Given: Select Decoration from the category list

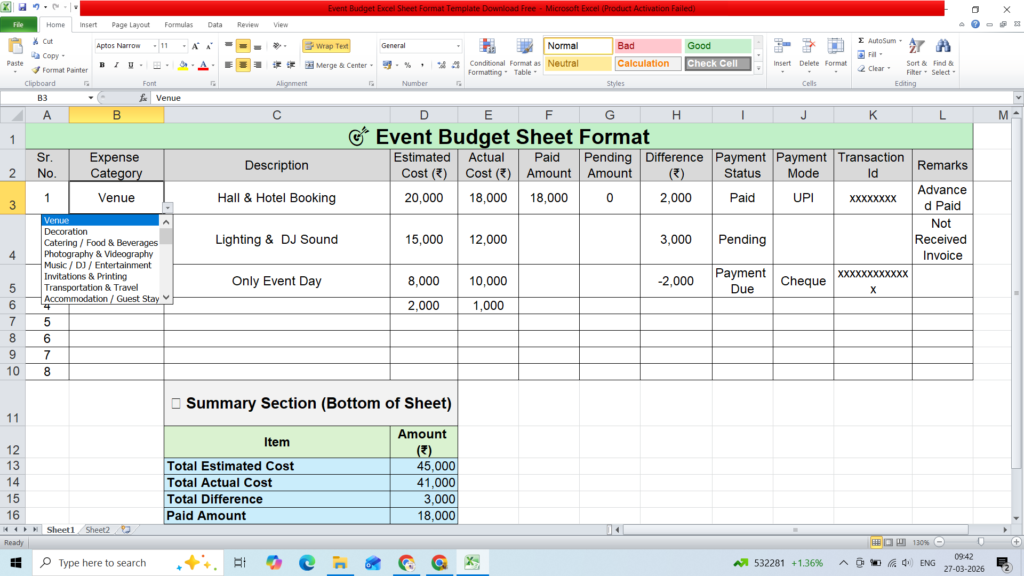Looking at the screenshot, I should coord(101,232).
